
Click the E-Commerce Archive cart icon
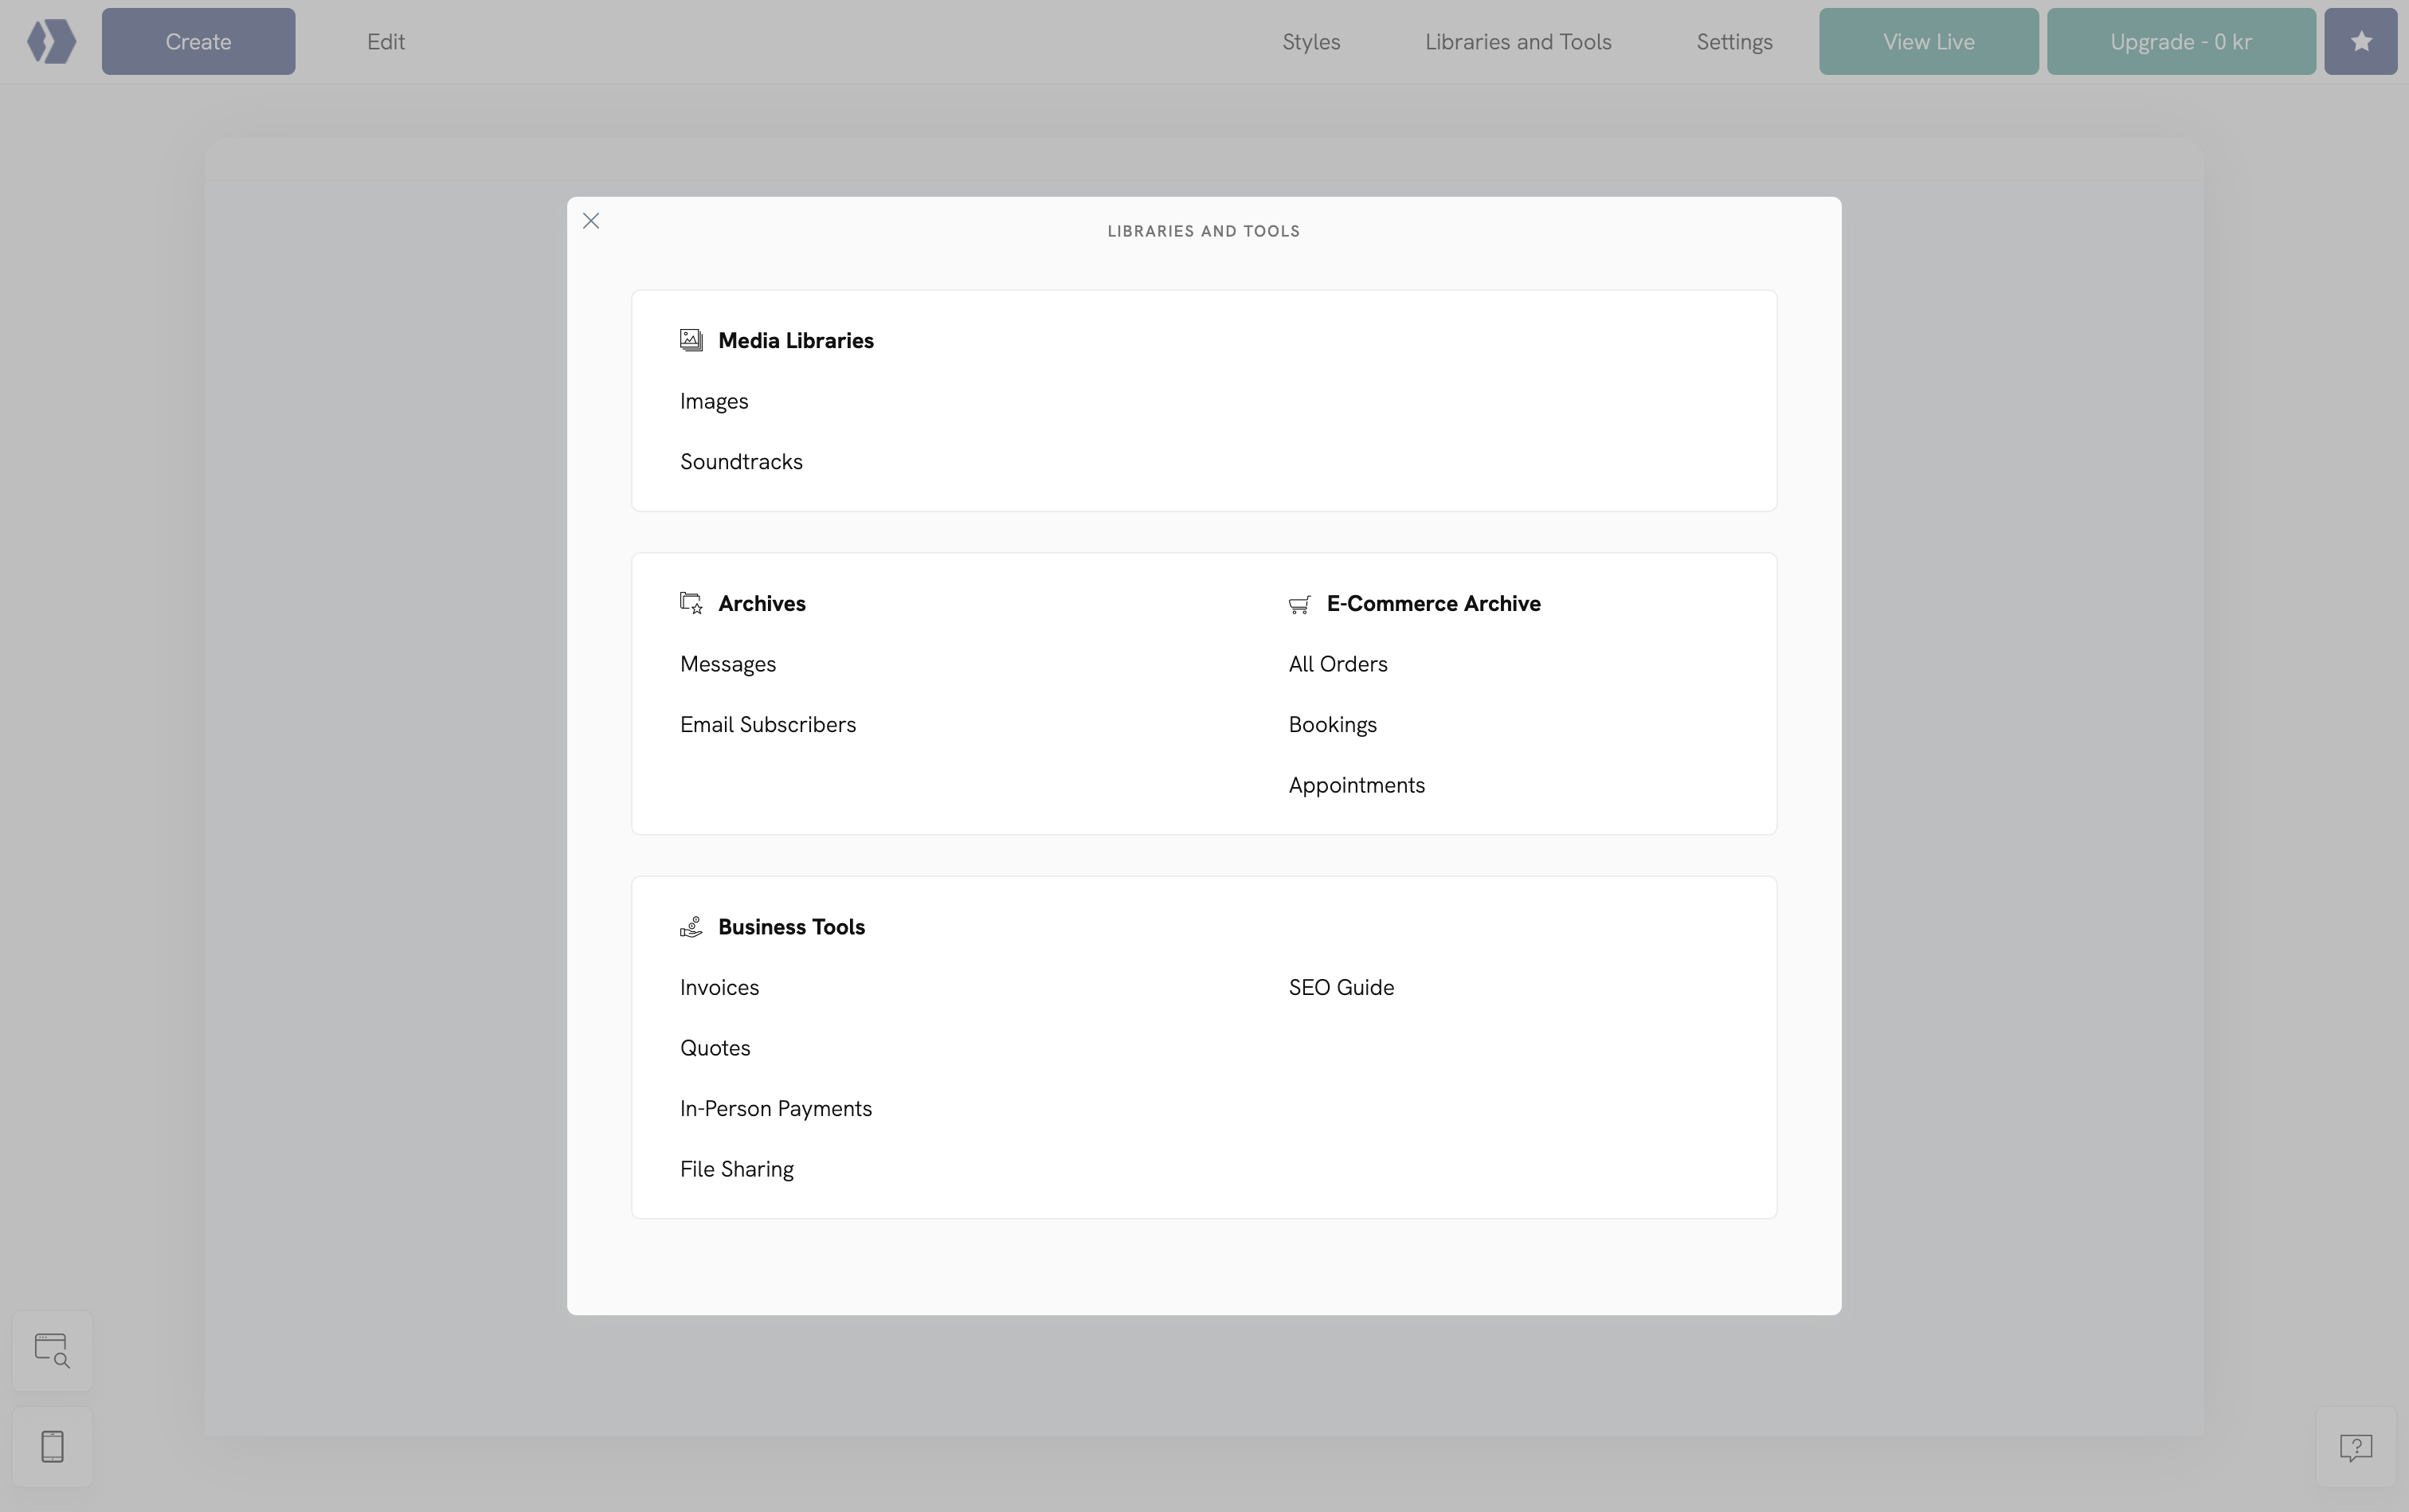tap(1299, 604)
